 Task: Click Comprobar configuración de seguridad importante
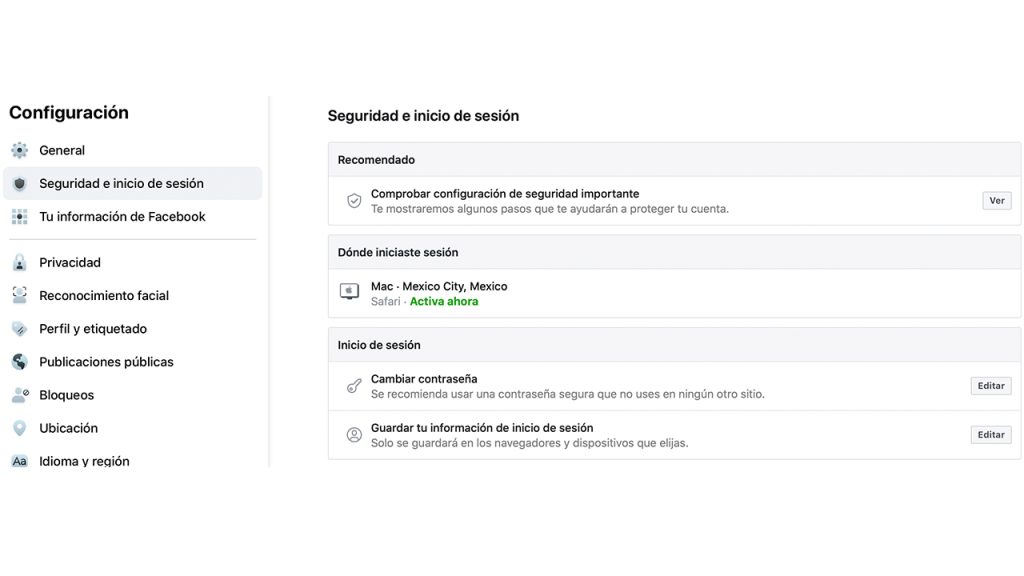[504, 194]
